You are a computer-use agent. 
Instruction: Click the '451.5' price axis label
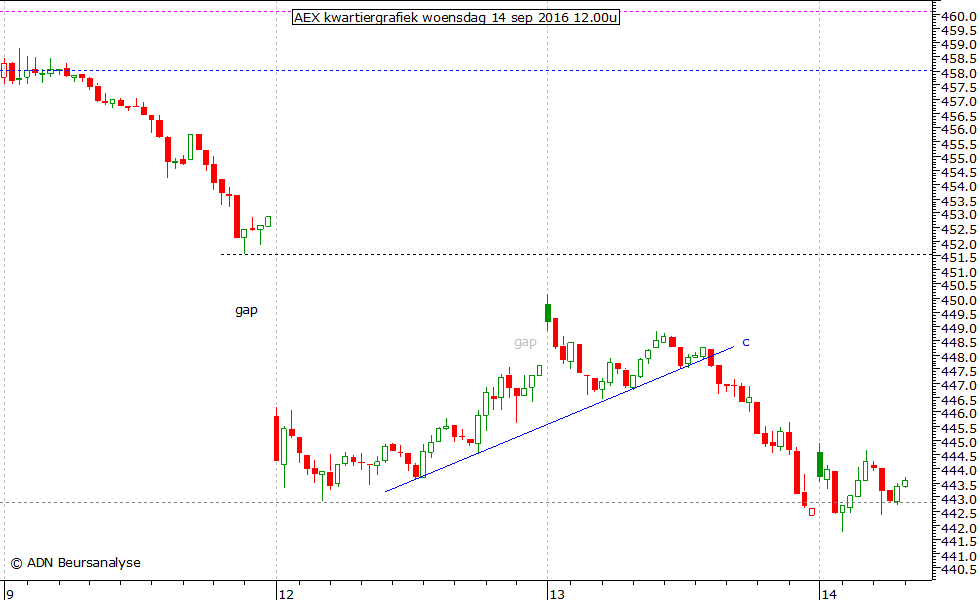(959, 258)
